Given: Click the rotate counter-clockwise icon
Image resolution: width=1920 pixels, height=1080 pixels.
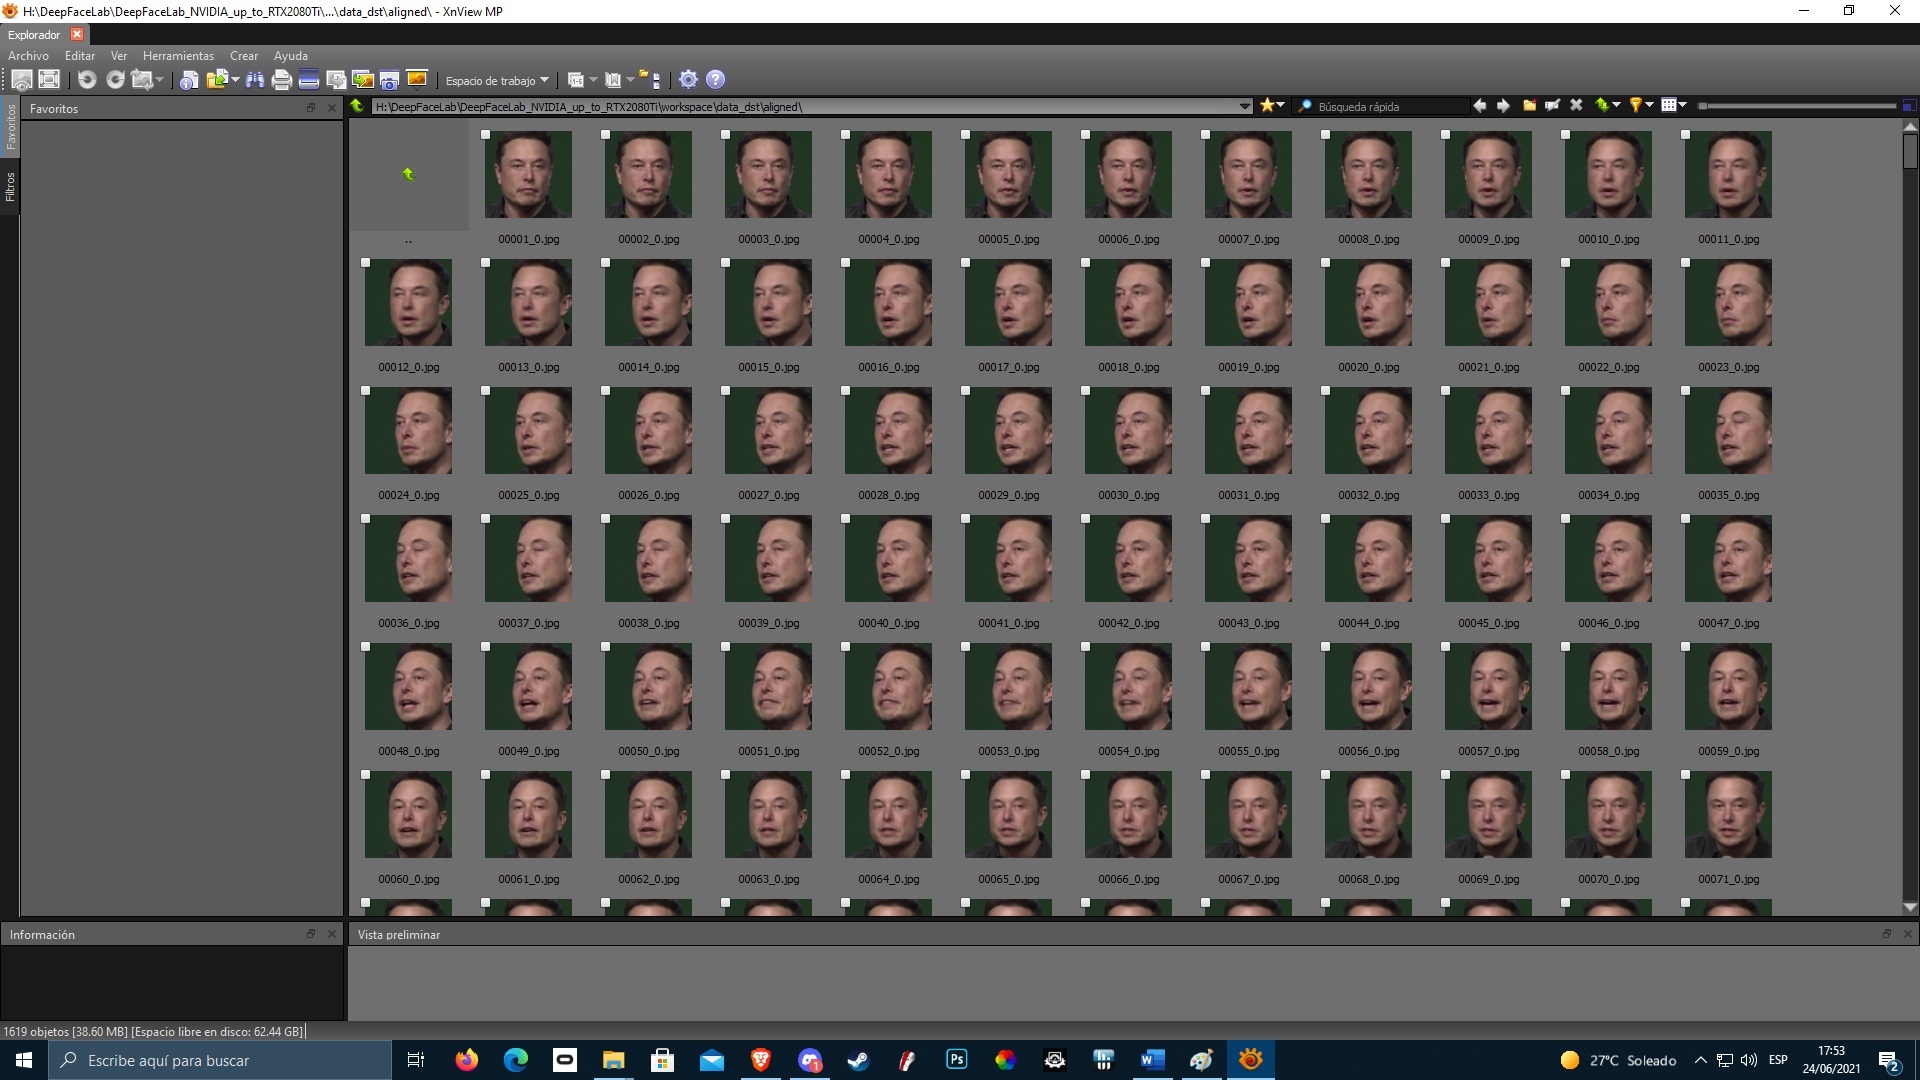Looking at the screenshot, I should [87, 80].
